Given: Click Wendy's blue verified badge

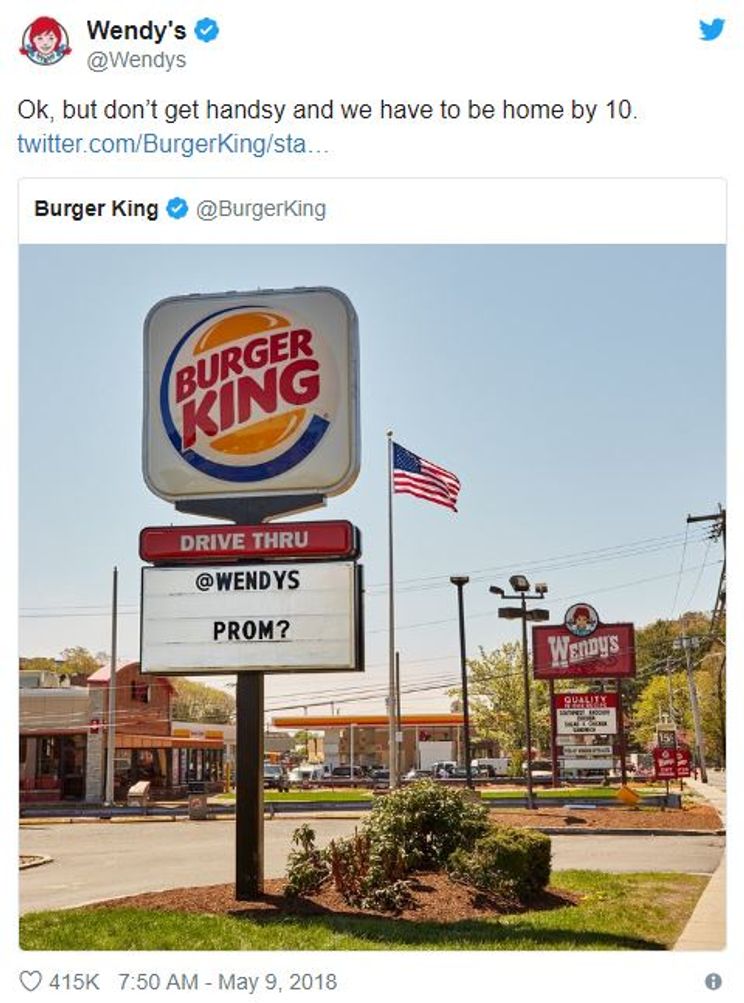Looking at the screenshot, I should click(207, 31).
